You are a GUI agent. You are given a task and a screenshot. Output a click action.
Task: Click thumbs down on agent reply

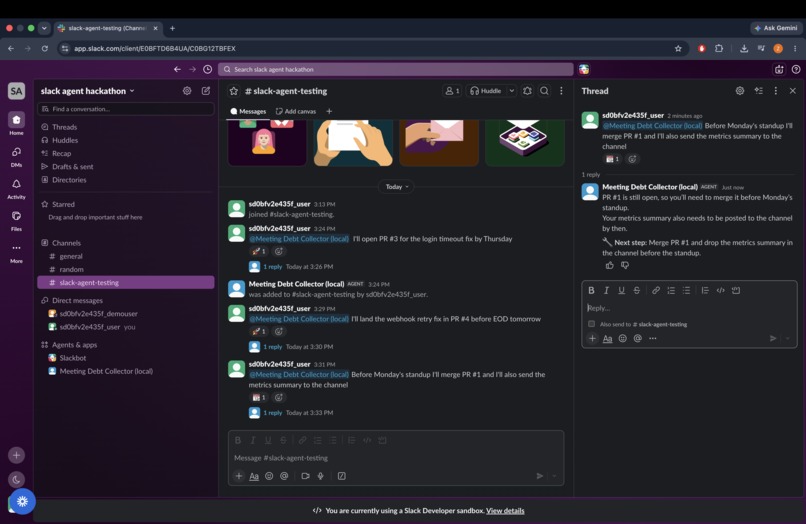[x=625, y=265]
